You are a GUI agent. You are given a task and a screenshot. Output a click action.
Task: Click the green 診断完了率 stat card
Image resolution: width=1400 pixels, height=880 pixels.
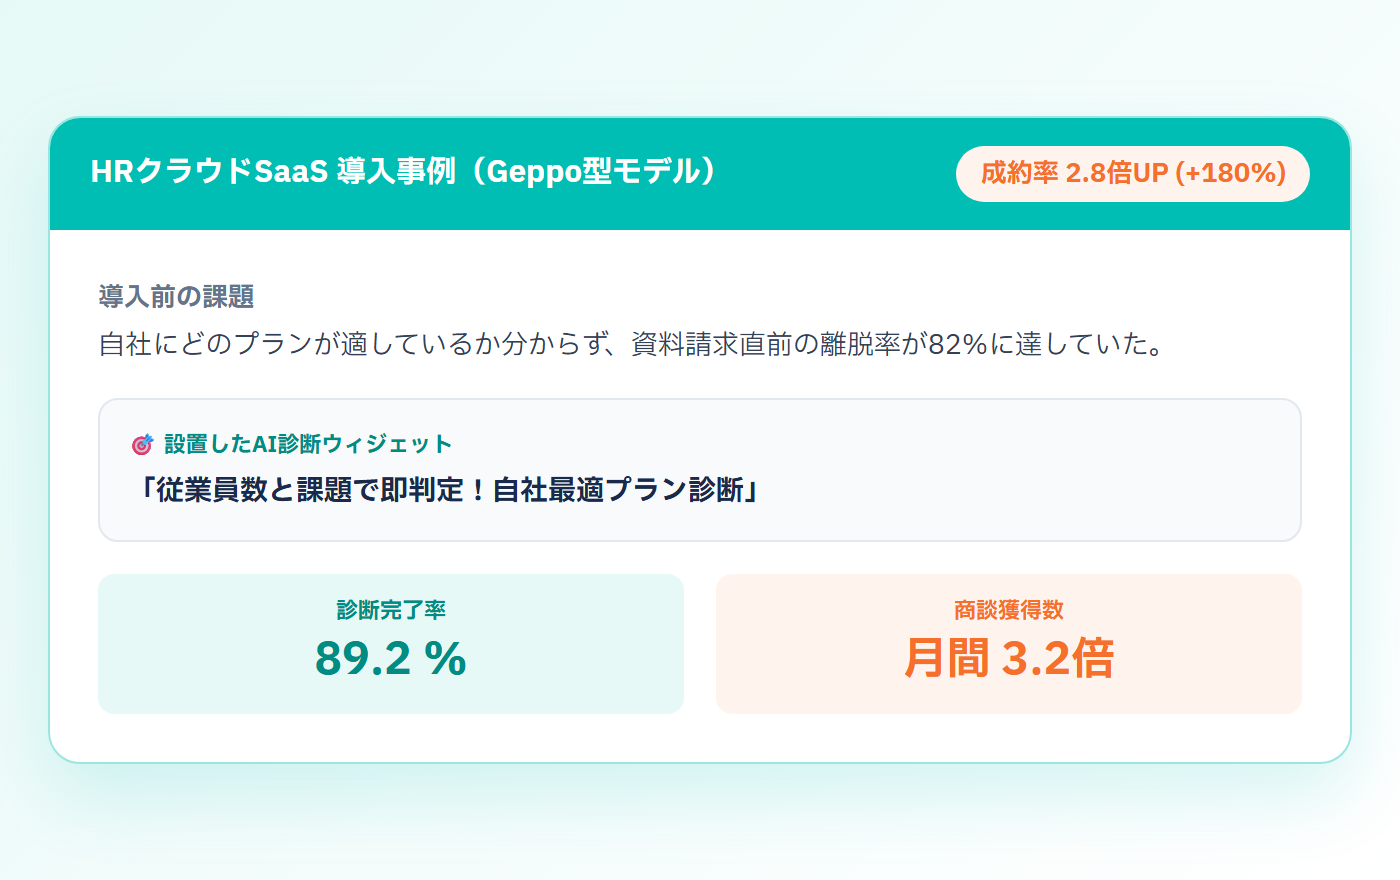pos(391,643)
